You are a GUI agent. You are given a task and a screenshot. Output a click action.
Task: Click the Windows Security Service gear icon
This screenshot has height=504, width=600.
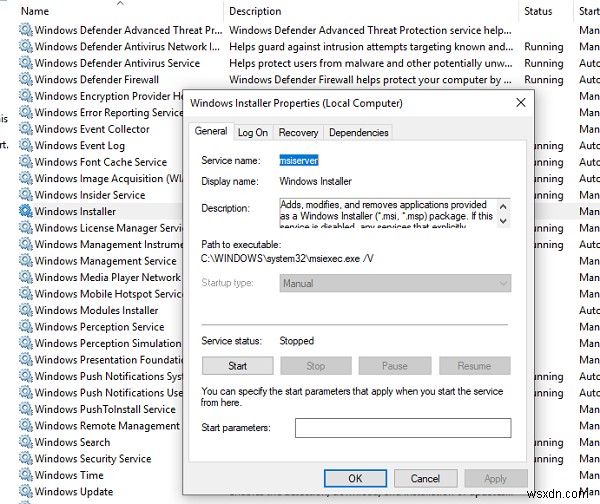(x=26, y=459)
